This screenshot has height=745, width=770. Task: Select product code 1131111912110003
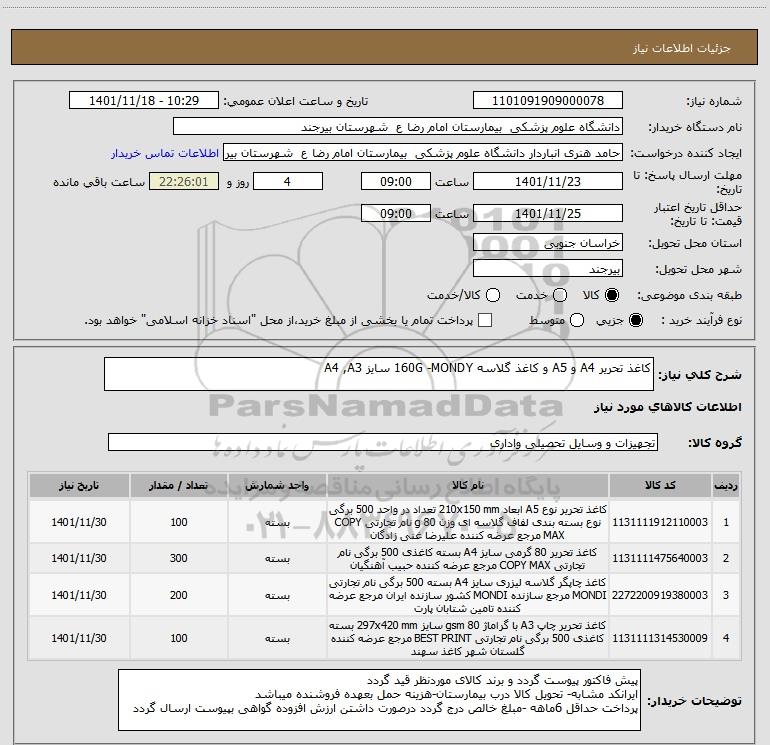(660, 522)
